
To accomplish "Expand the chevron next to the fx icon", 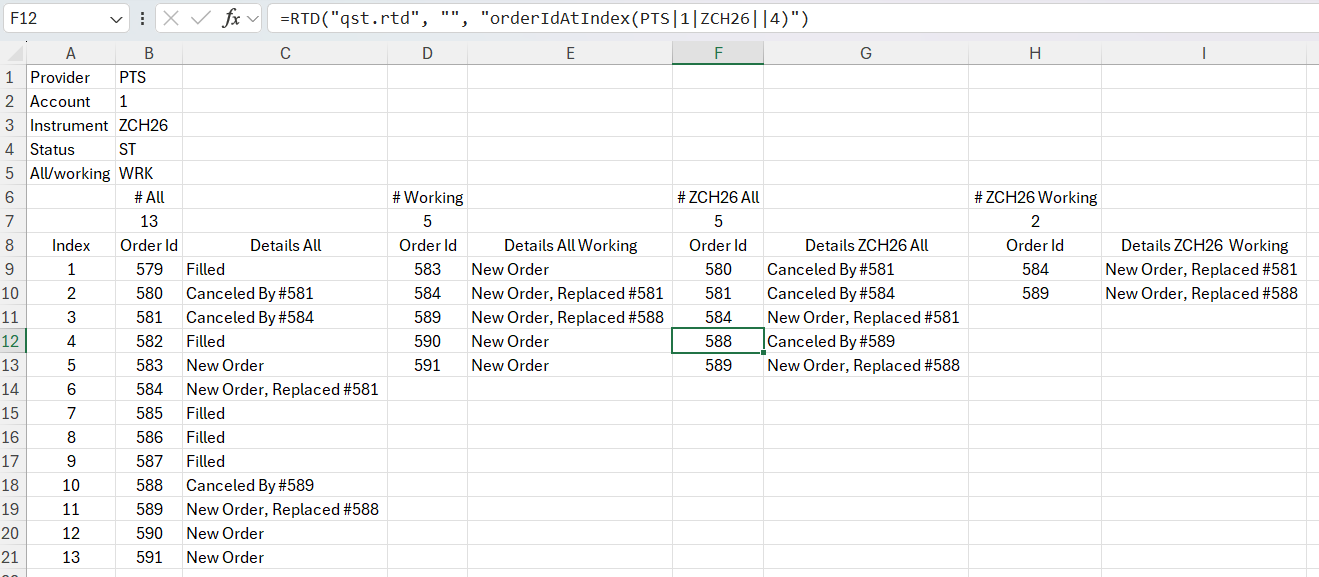I will (x=251, y=18).
